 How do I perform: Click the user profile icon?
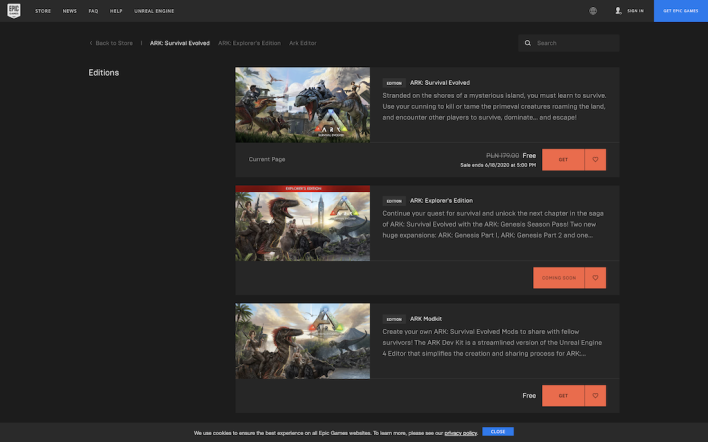pyautogui.click(x=618, y=11)
